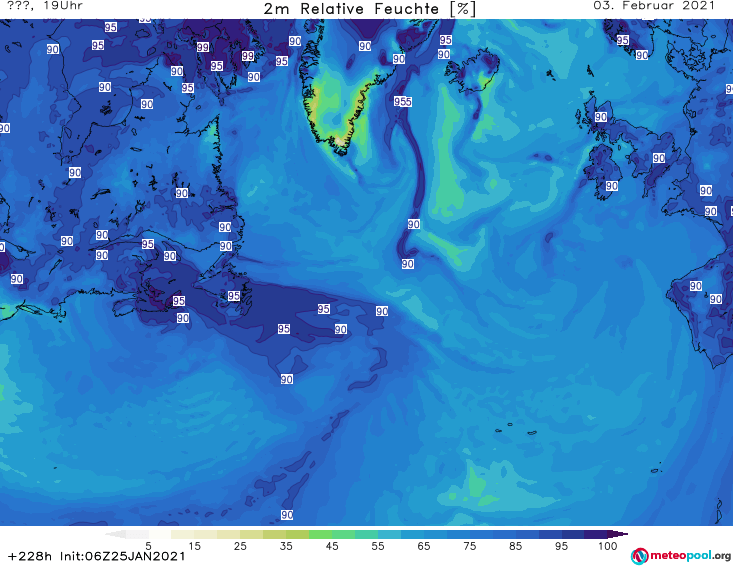Click the bright green colorbar segment above 45
The image size is (733, 566).
pos(321,534)
